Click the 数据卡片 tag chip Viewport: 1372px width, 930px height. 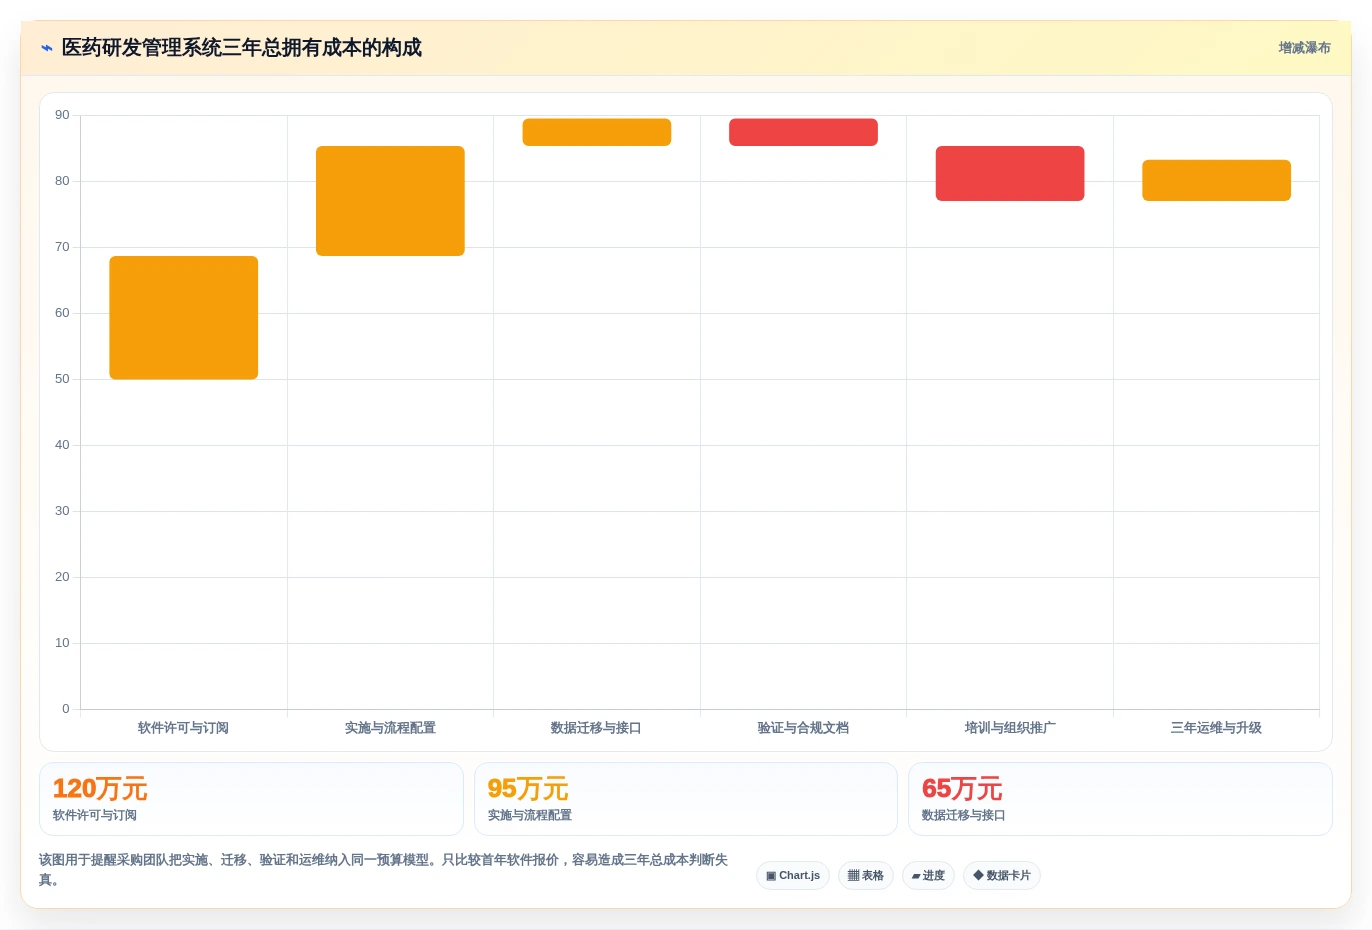click(1002, 876)
